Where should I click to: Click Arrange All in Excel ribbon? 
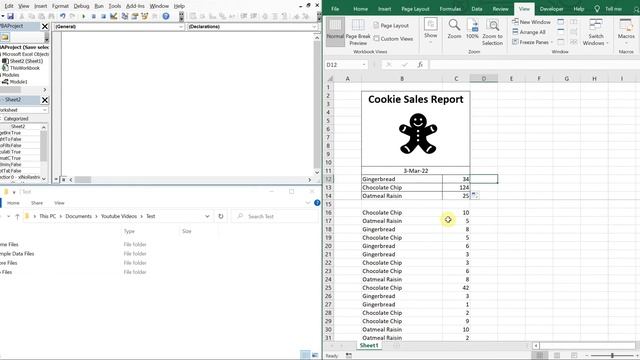click(529, 32)
